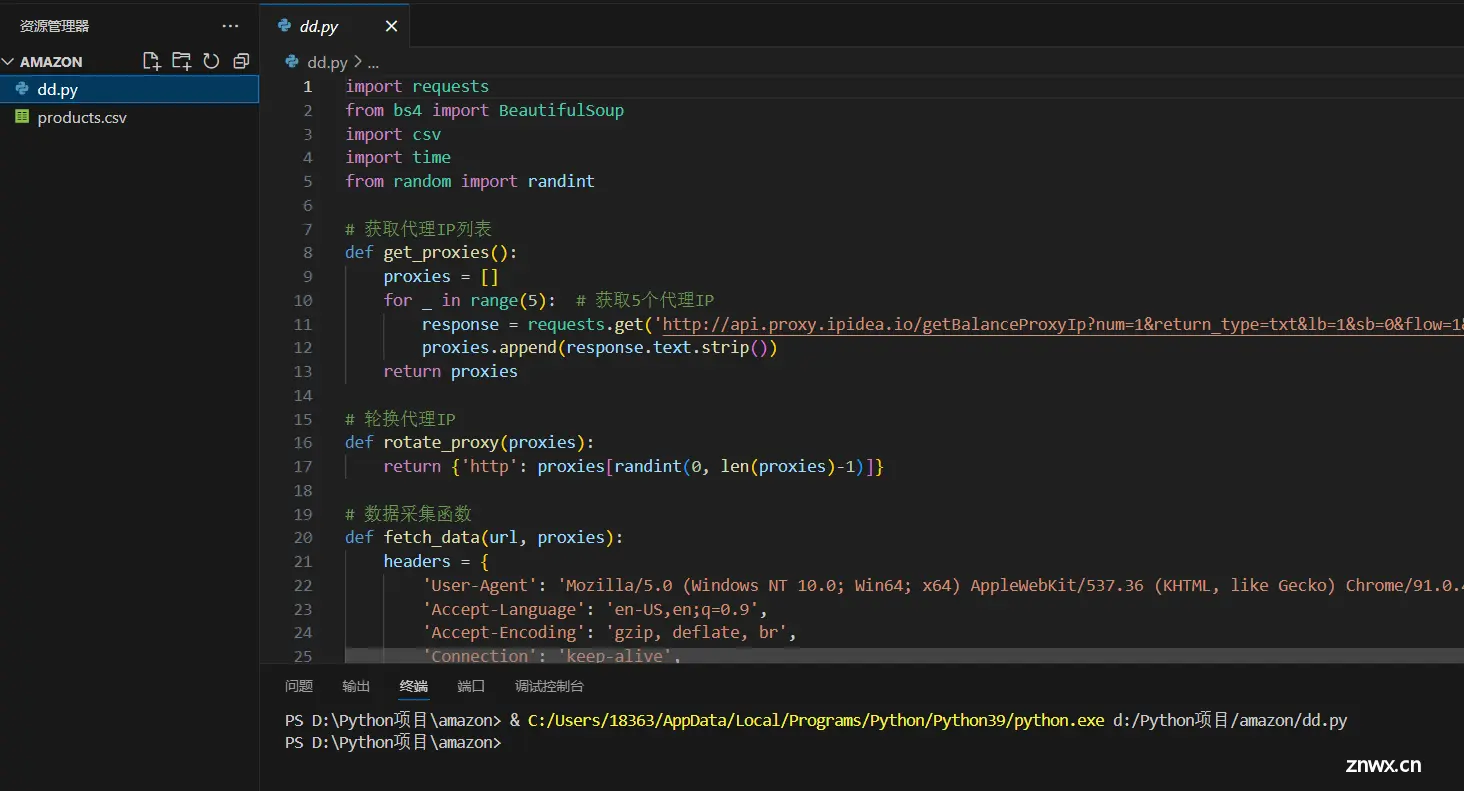This screenshot has height=791, width=1464.
Task: Click 'fetch_data' function definition
Action: coord(432,538)
